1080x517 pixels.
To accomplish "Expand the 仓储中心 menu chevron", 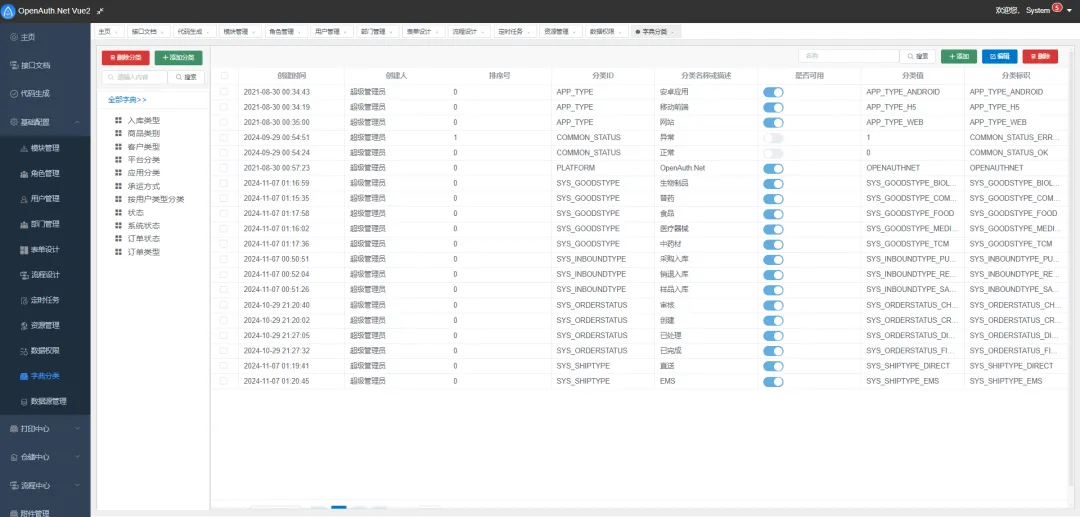I will point(77,456).
